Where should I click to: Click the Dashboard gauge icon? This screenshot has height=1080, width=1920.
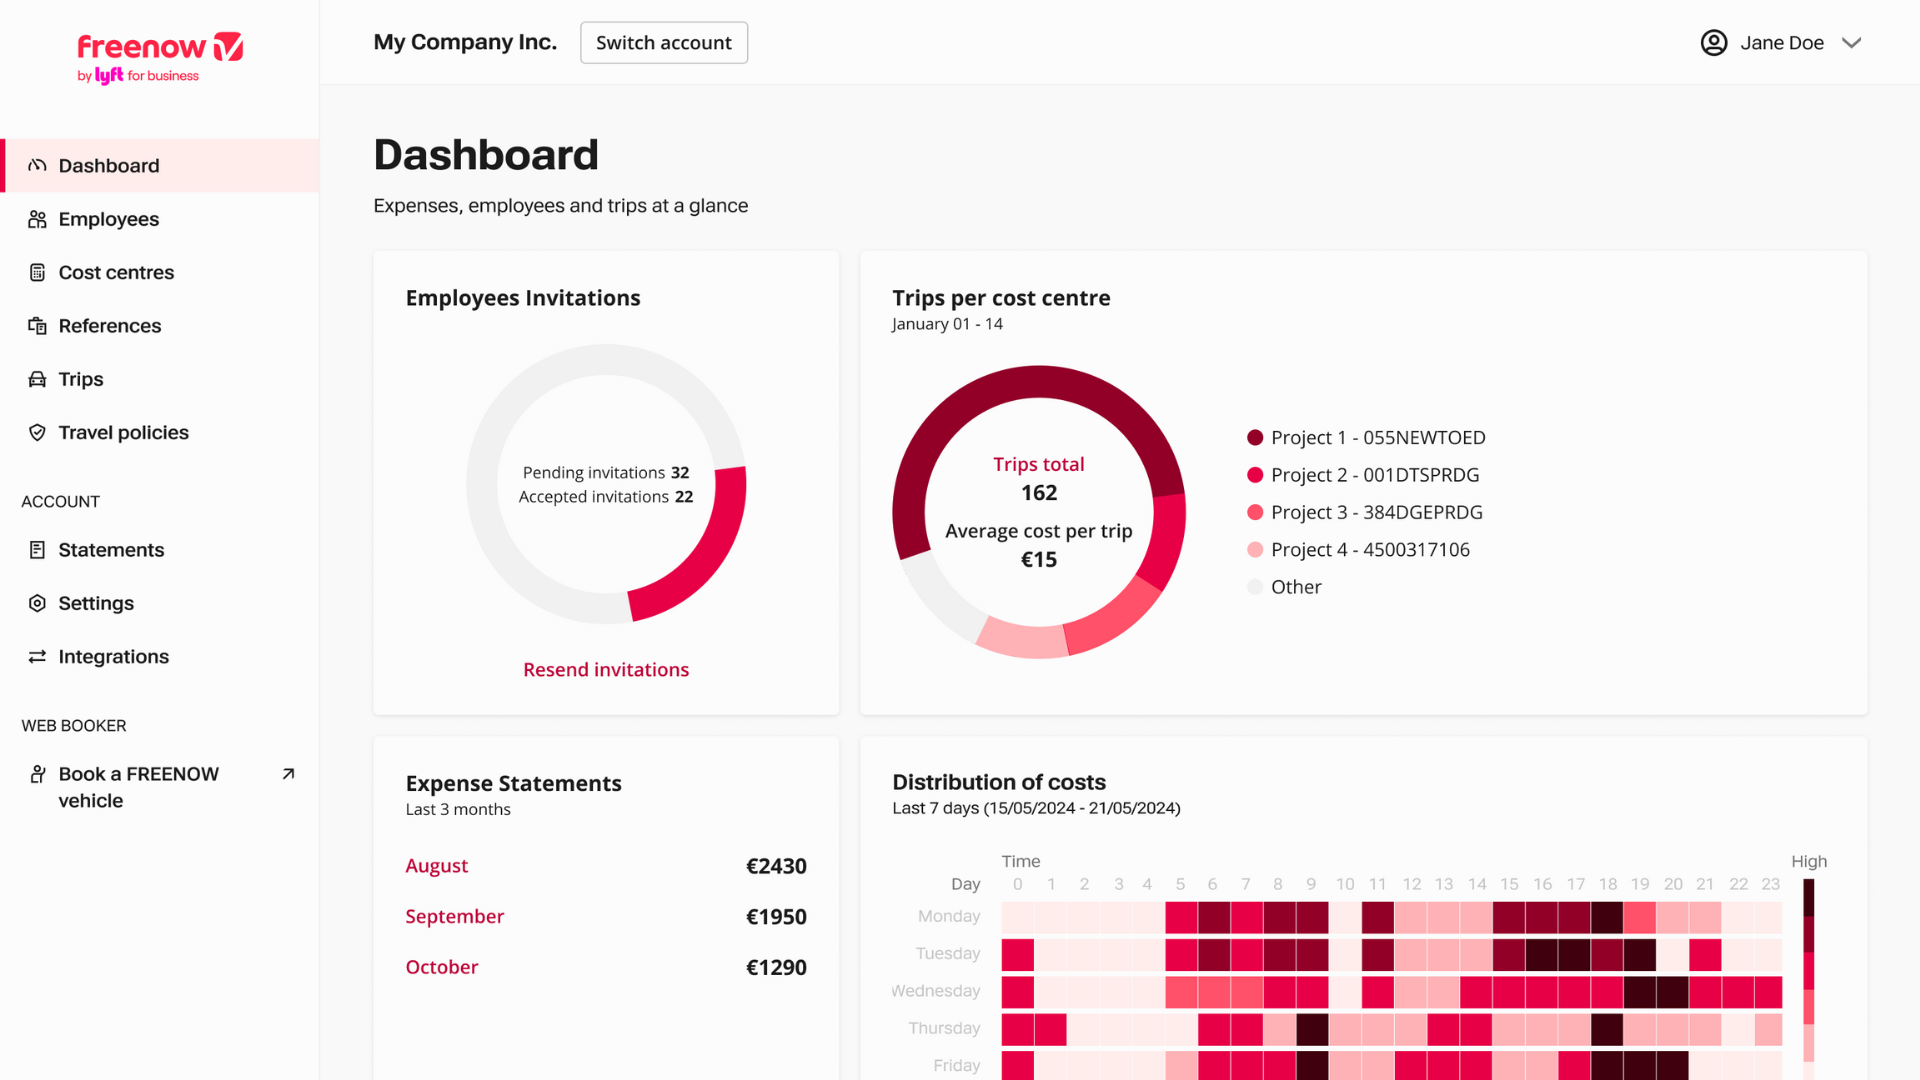[x=37, y=165]
